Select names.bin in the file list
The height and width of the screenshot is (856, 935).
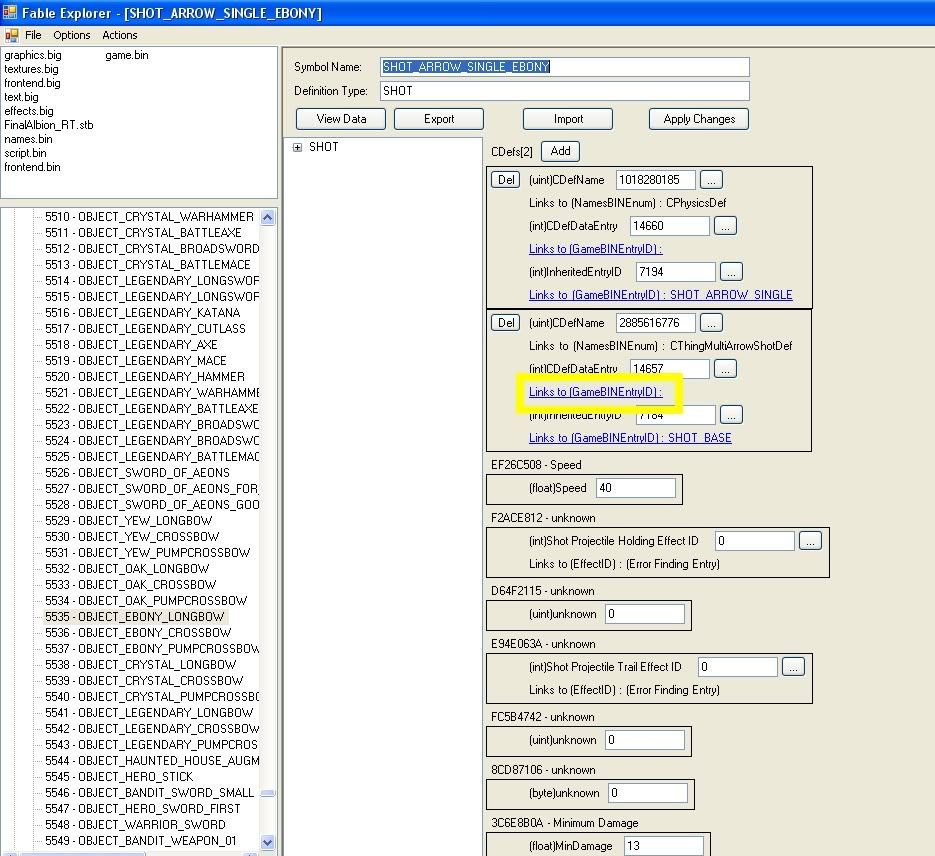(28, 139)
